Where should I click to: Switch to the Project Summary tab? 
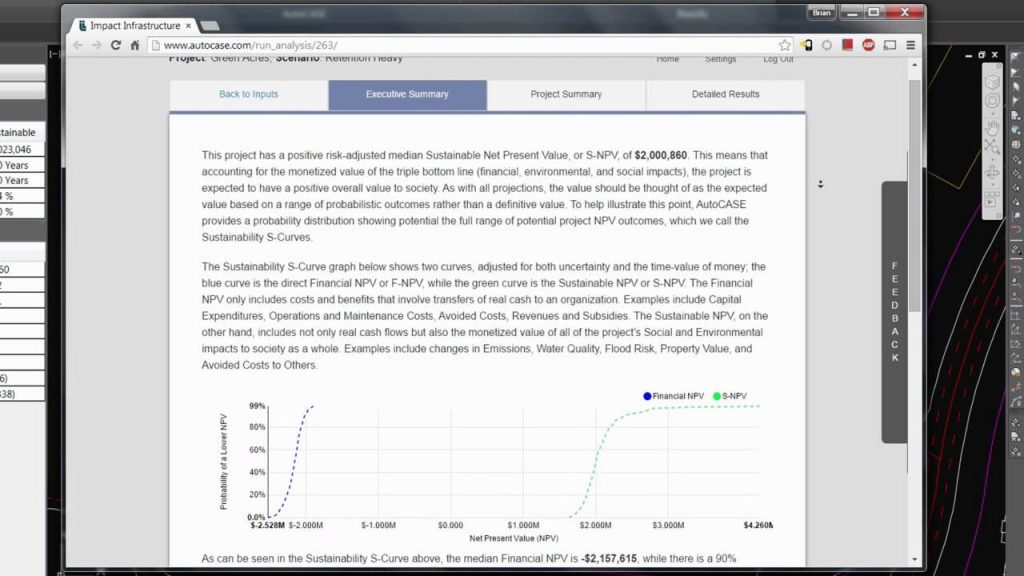click(566, 95)
